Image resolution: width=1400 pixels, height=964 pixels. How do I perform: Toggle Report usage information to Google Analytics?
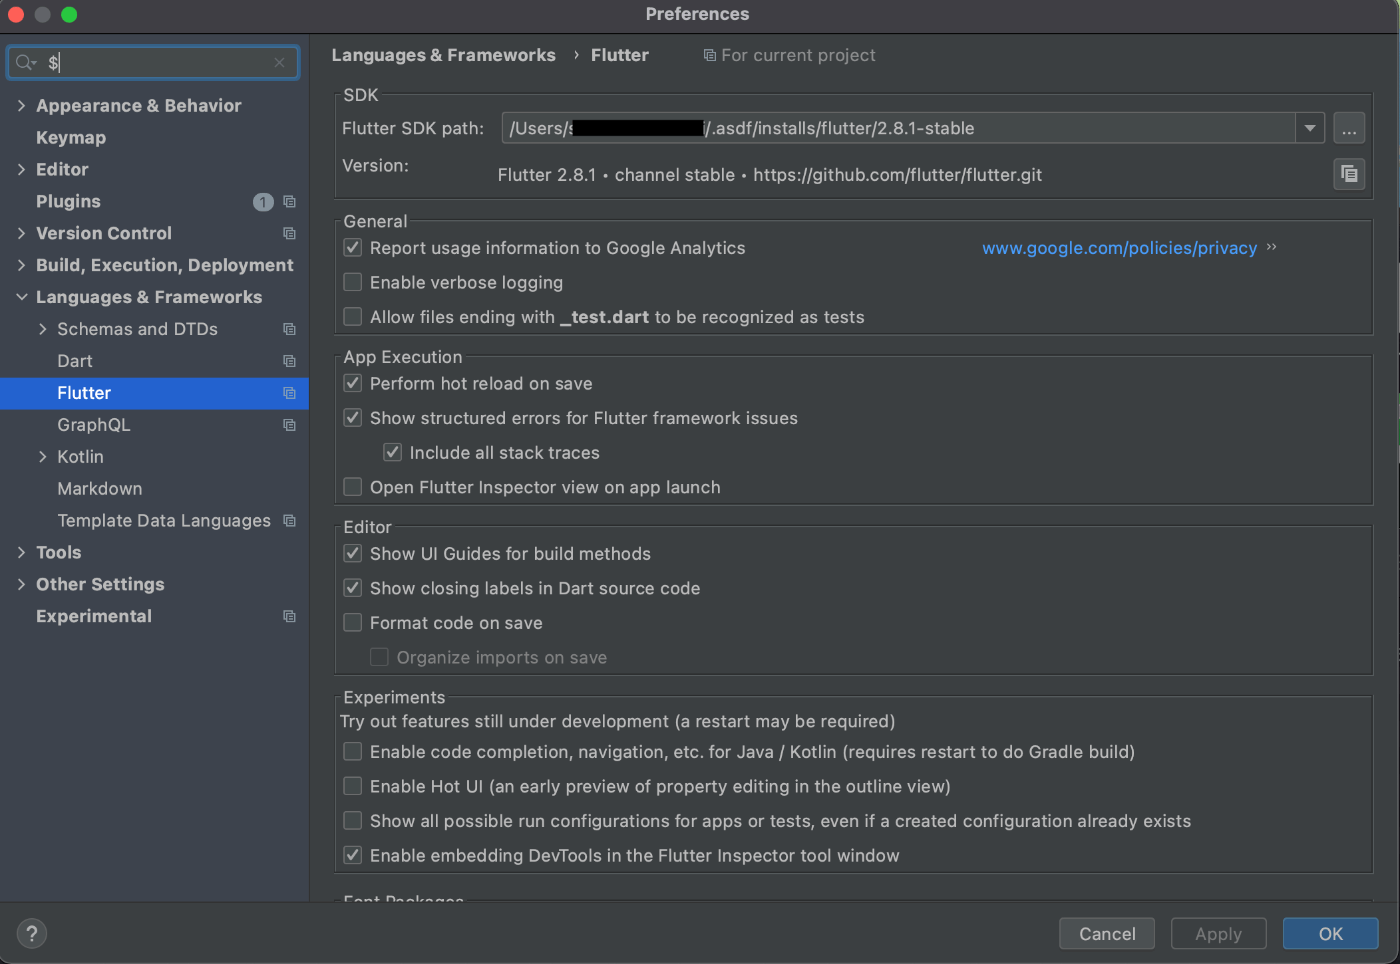click(353, 248)
